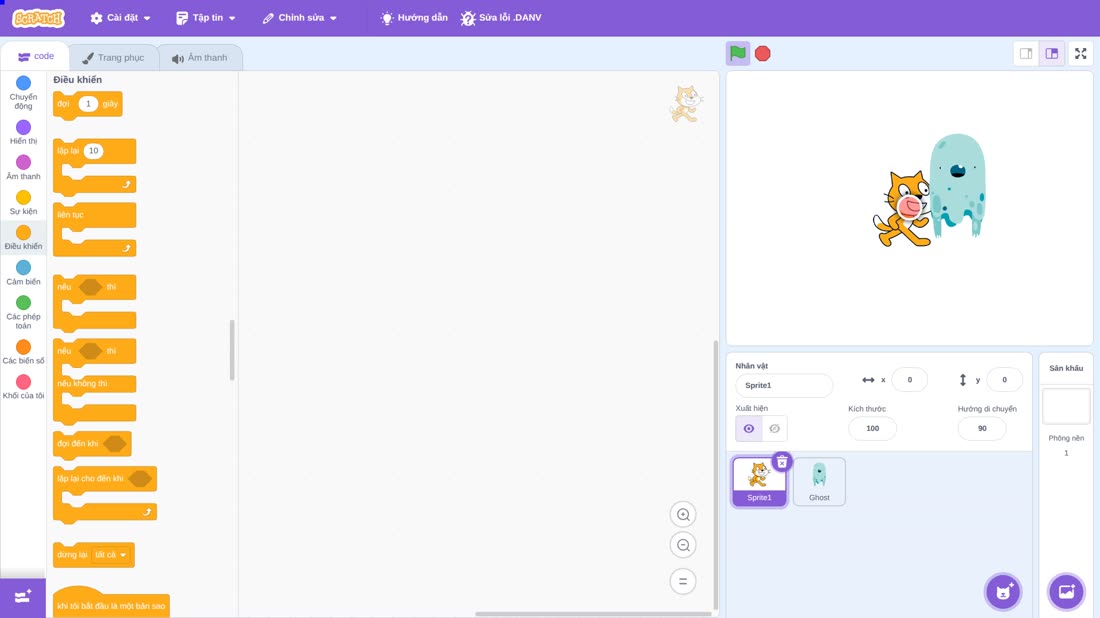Switch to small stage layout
The image size is (1100, 618).
point(1026,53)
